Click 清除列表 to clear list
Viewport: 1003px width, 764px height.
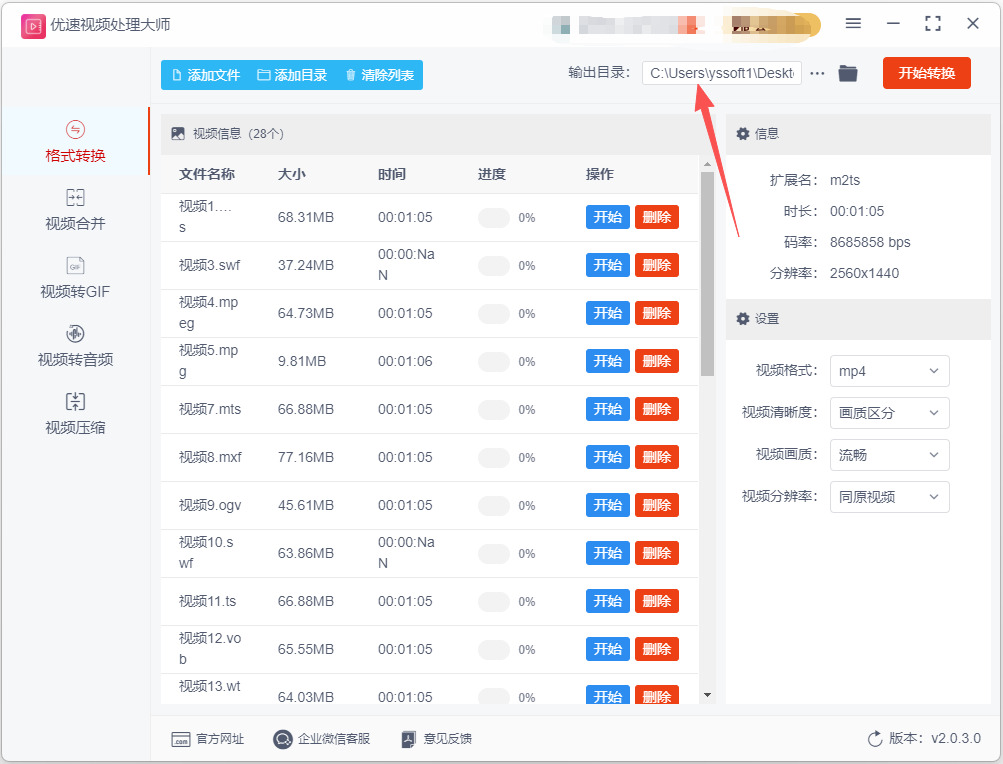(379, 75)
